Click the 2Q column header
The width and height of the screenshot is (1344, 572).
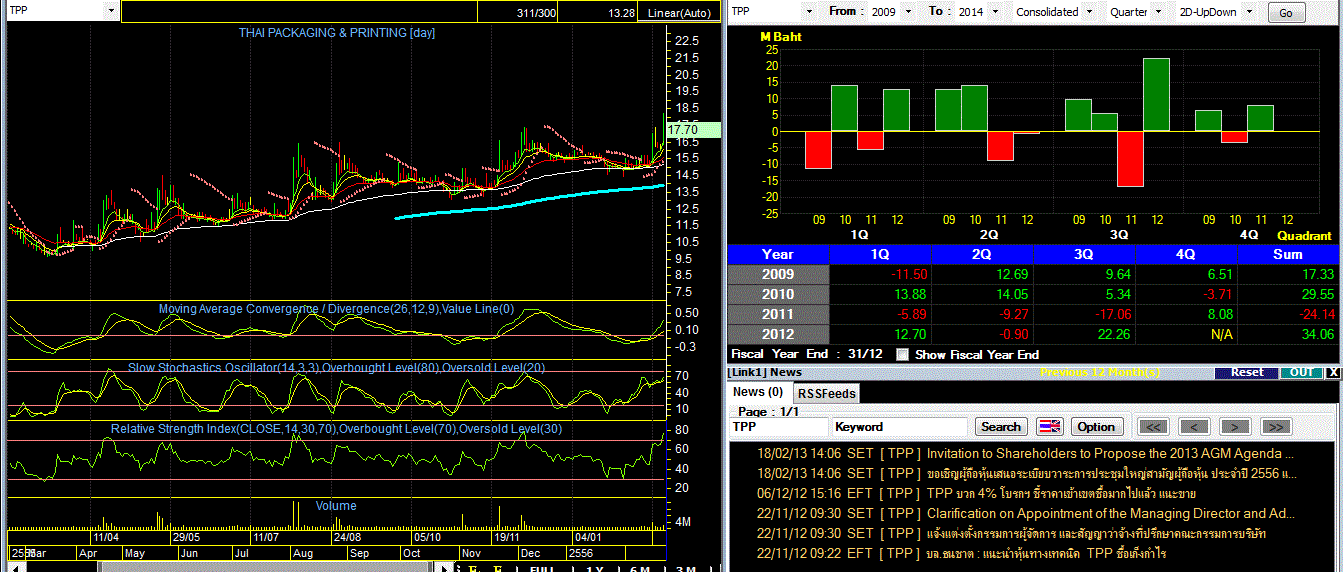click(x=982, y=254)
